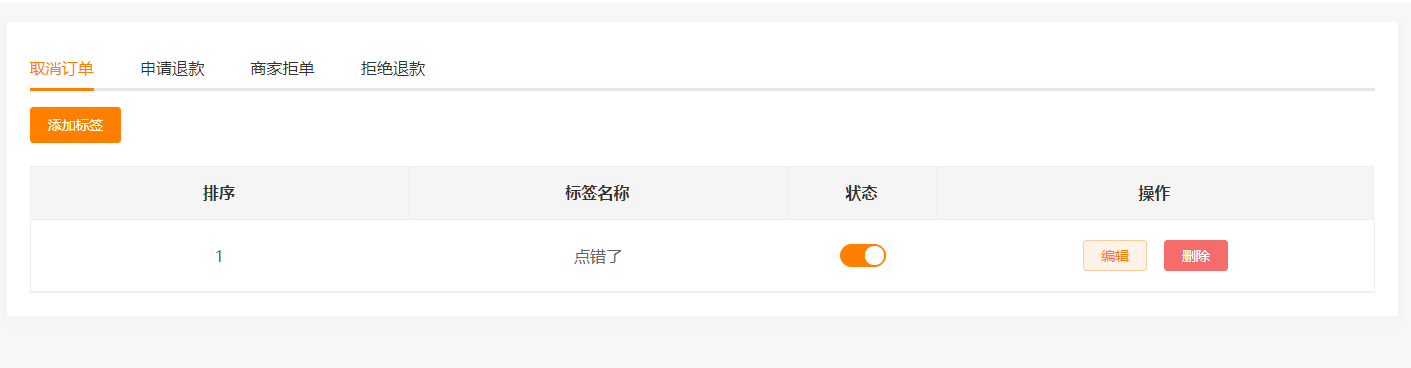Click the label name 点错了 cell
The image size is (1411, 368).
598,256
